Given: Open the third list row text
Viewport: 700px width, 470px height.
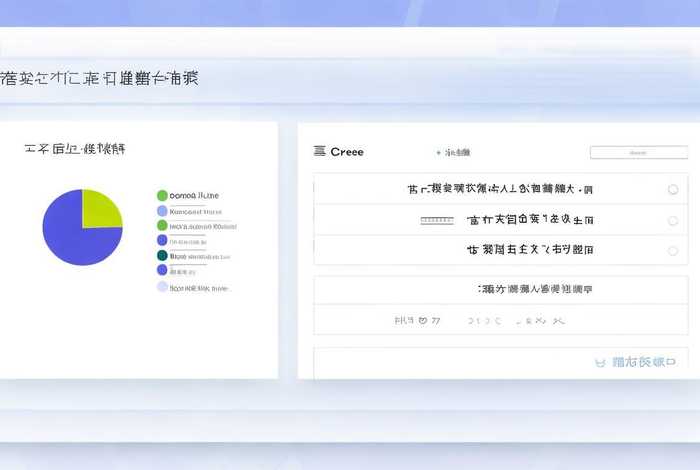Looking at the screenshot, I should pyautogui.click(x=530, y=250).
